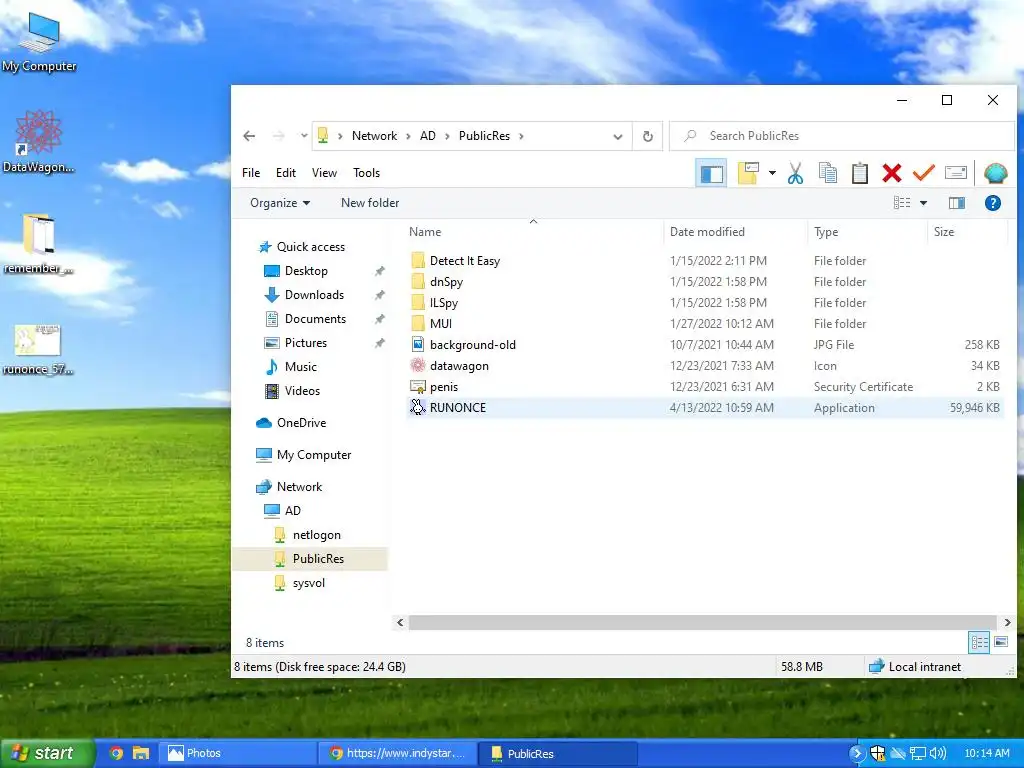
Task: Sort by the Name column header
Action: pyautogui.click(x=533, y=232)
